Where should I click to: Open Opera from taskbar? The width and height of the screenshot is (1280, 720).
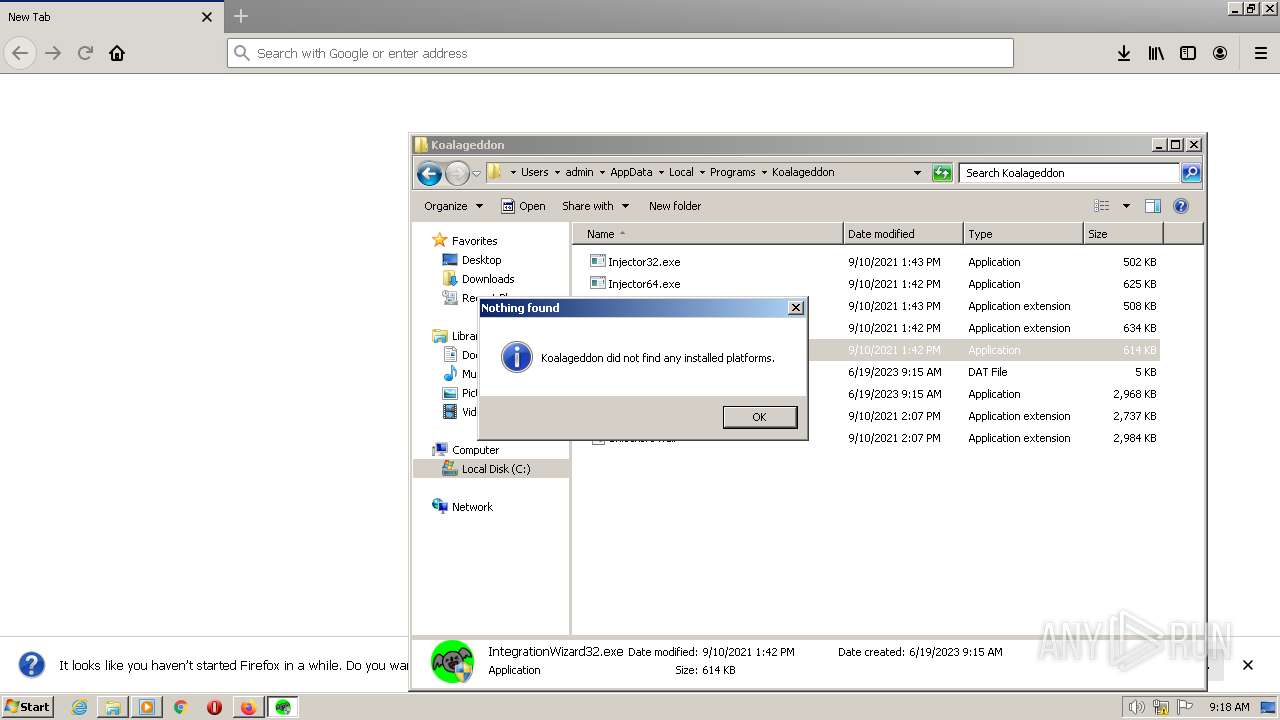[214, 707]
